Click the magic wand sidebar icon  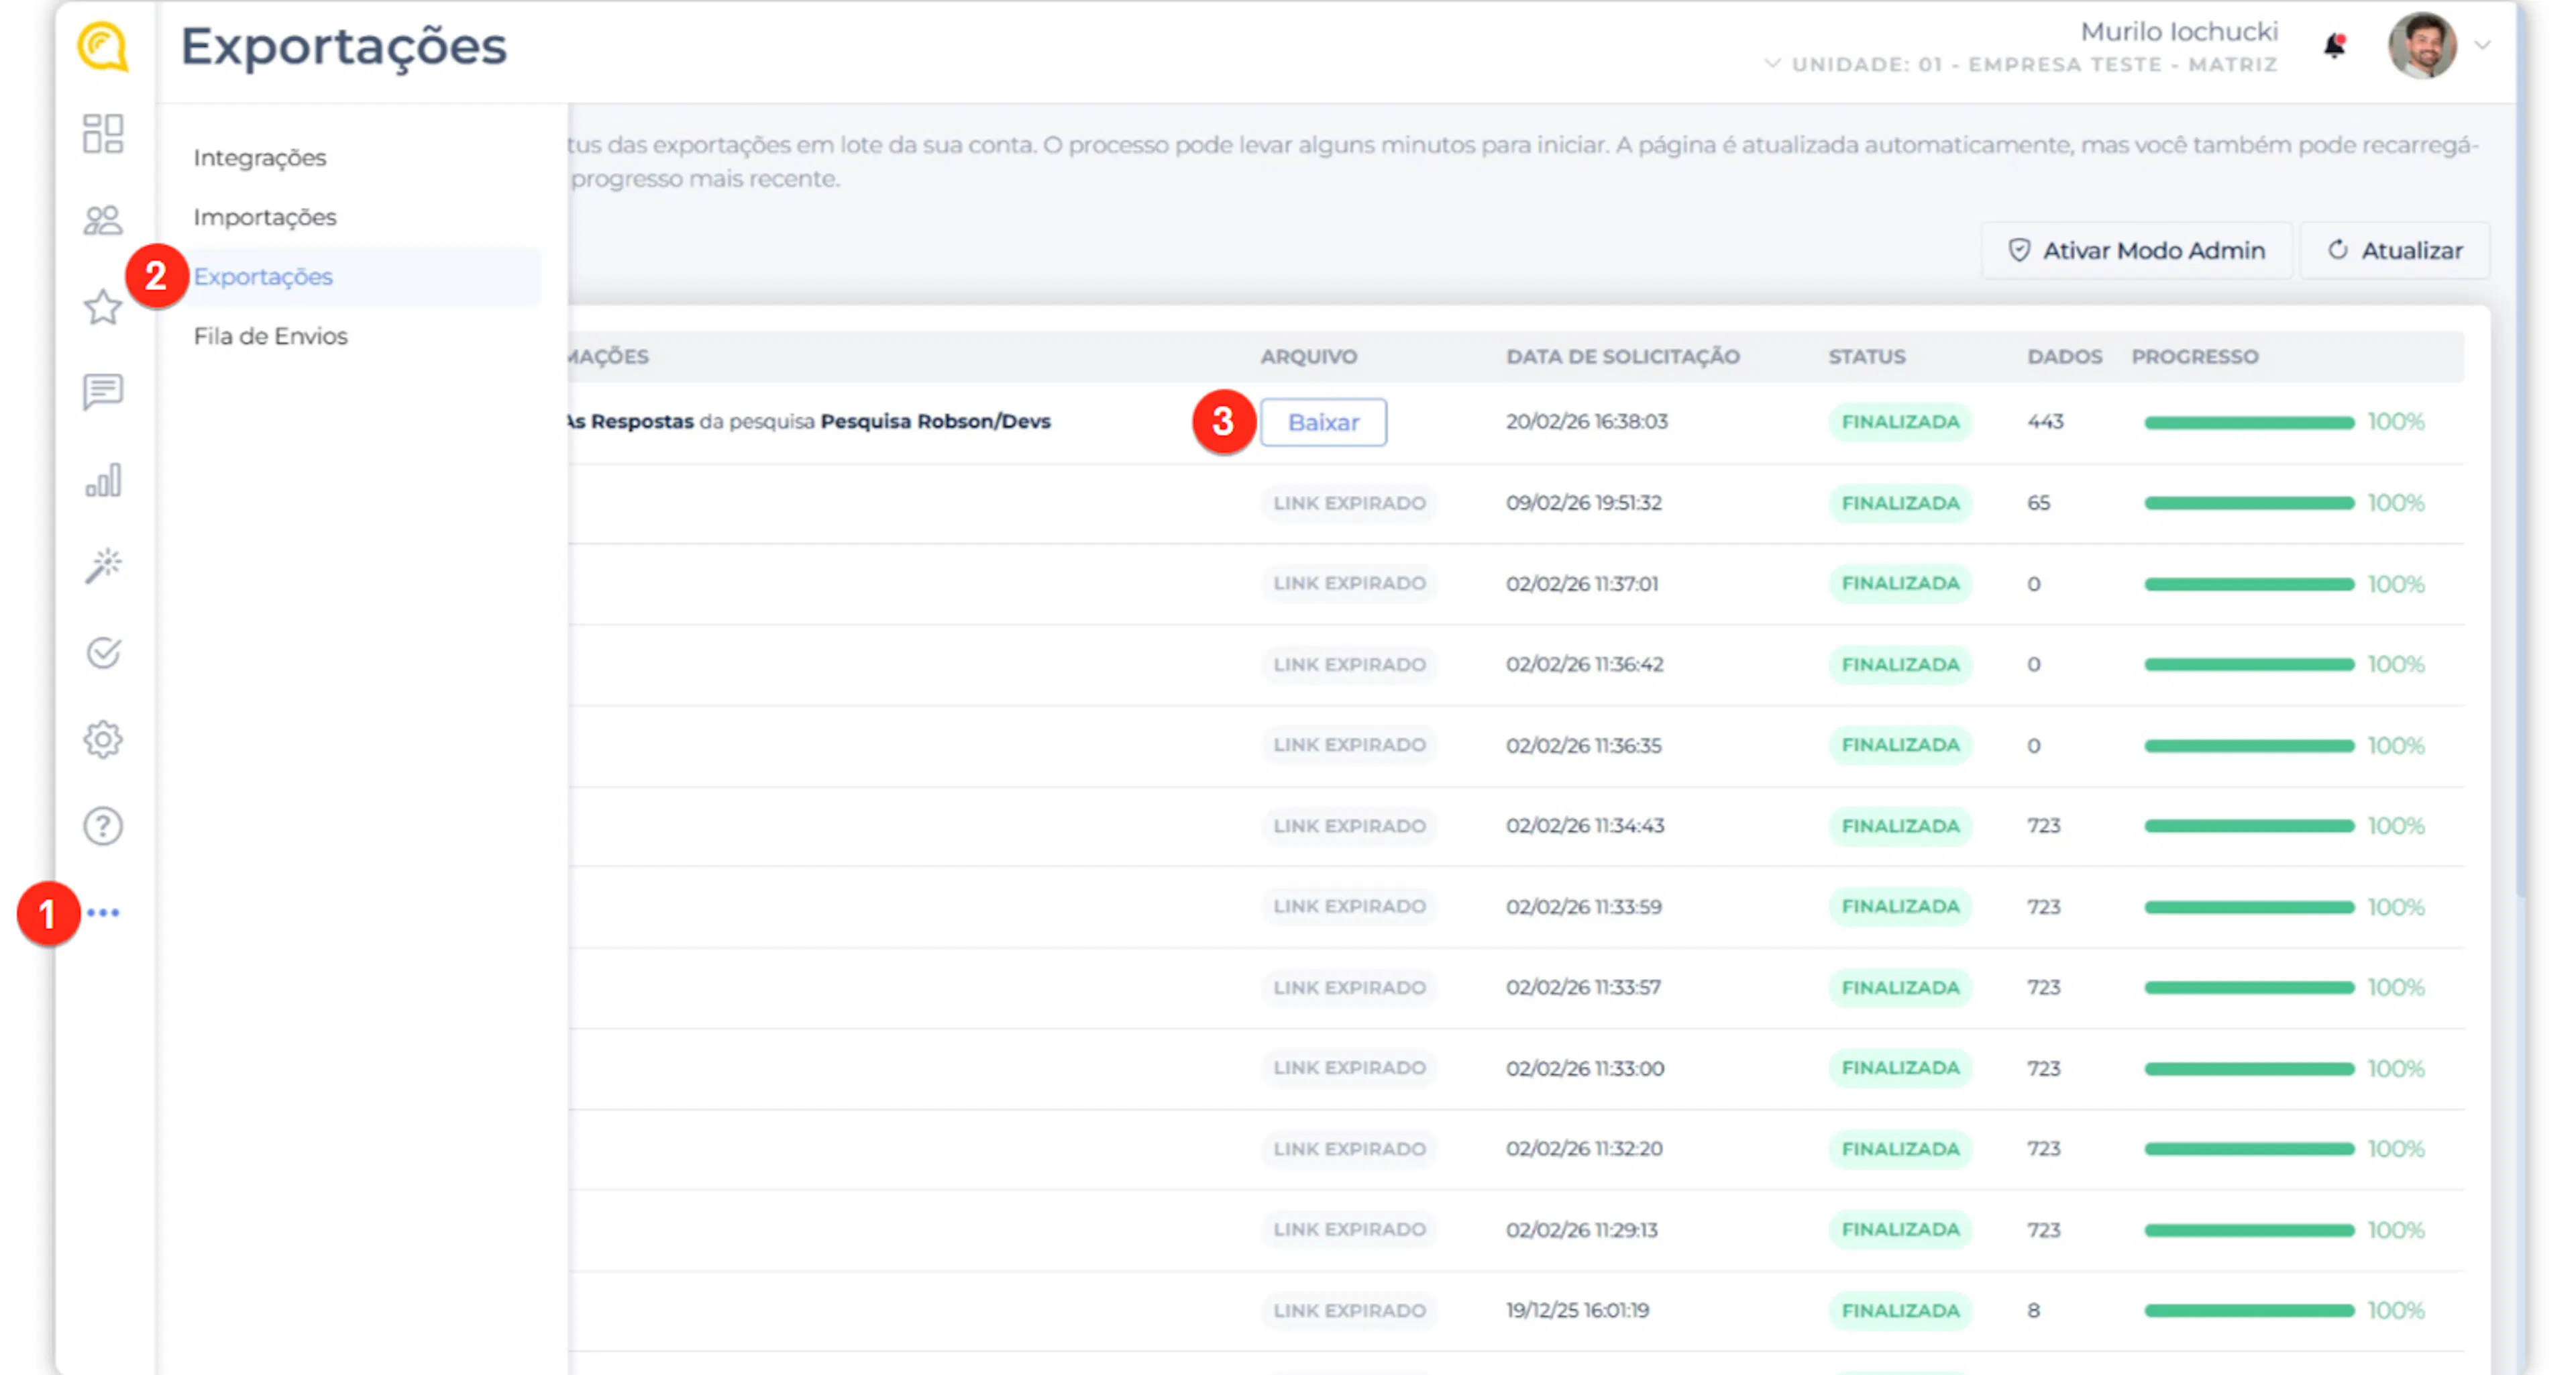point(103,566)
